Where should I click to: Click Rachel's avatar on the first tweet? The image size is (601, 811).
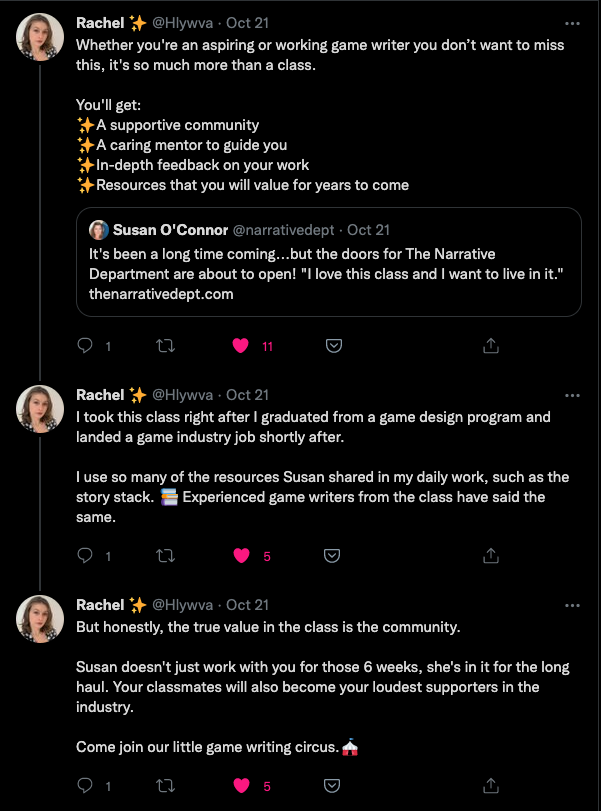(40, 38)
